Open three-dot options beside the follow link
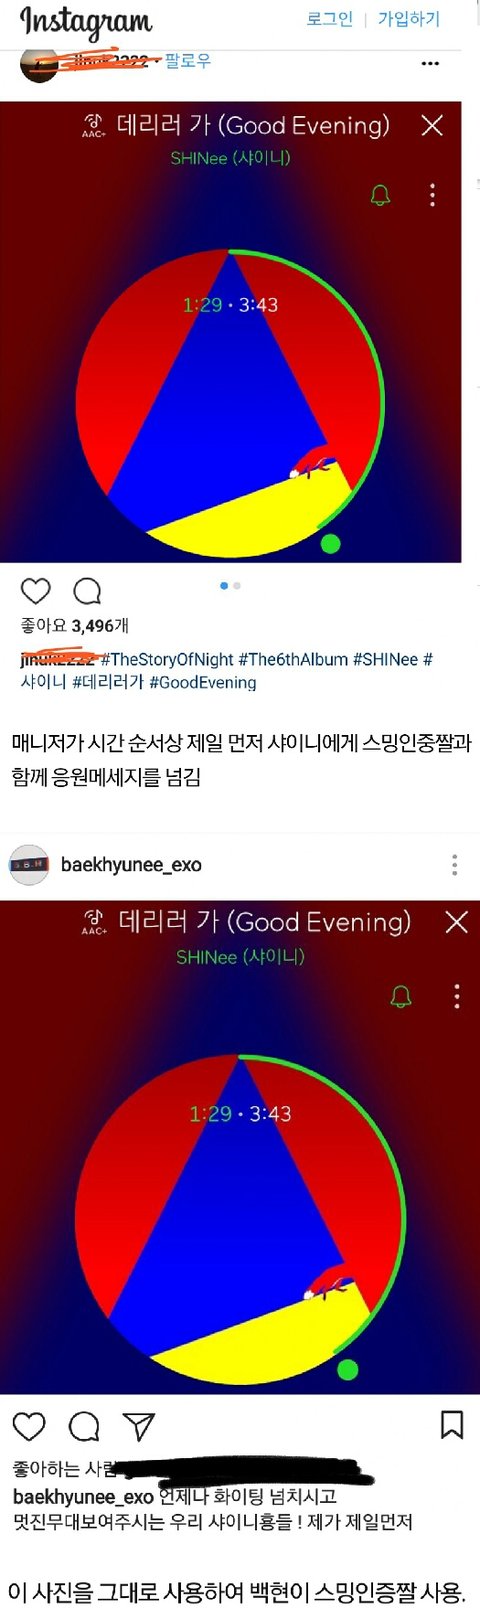 coord(430,63)
